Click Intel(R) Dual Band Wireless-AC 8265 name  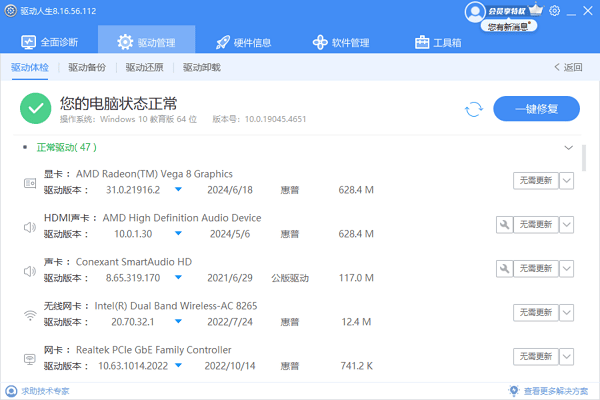(x=176, y=306)
